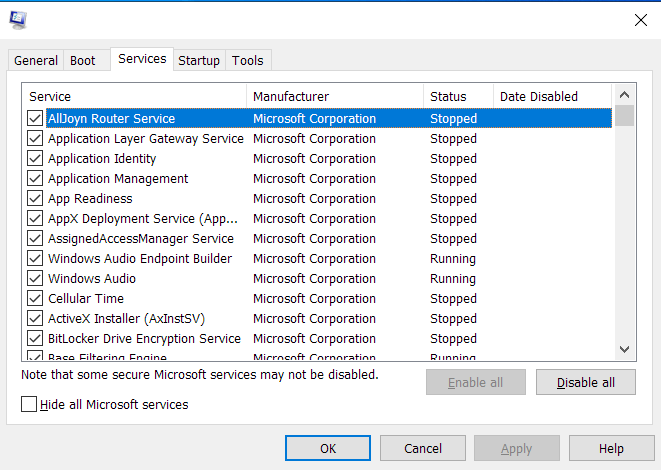Cancel the configuration dialog
Image resolution: width=661 pixels, height=470 pixels.
click(x=423, y=449)
